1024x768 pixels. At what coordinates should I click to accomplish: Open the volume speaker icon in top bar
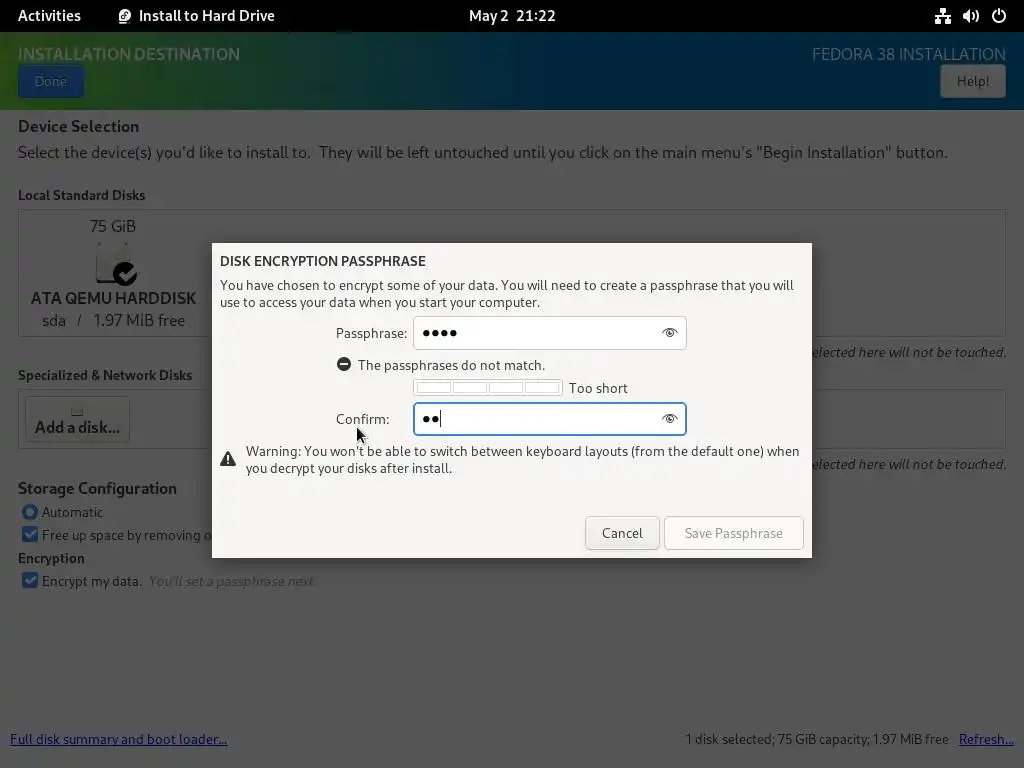tap(970, 16)
